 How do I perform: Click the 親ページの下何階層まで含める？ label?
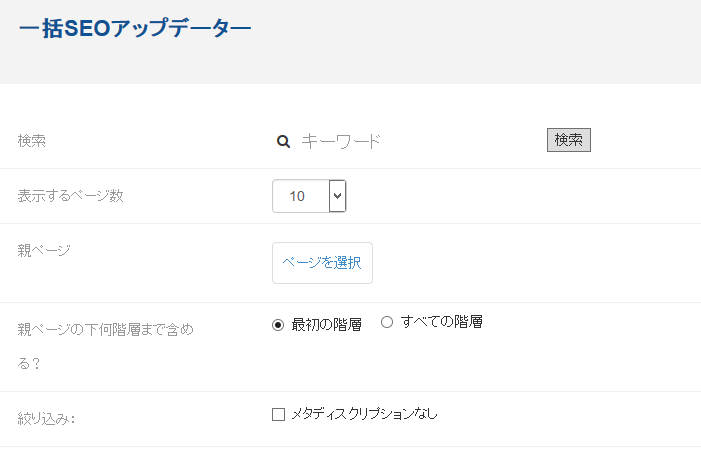[106, 347]
